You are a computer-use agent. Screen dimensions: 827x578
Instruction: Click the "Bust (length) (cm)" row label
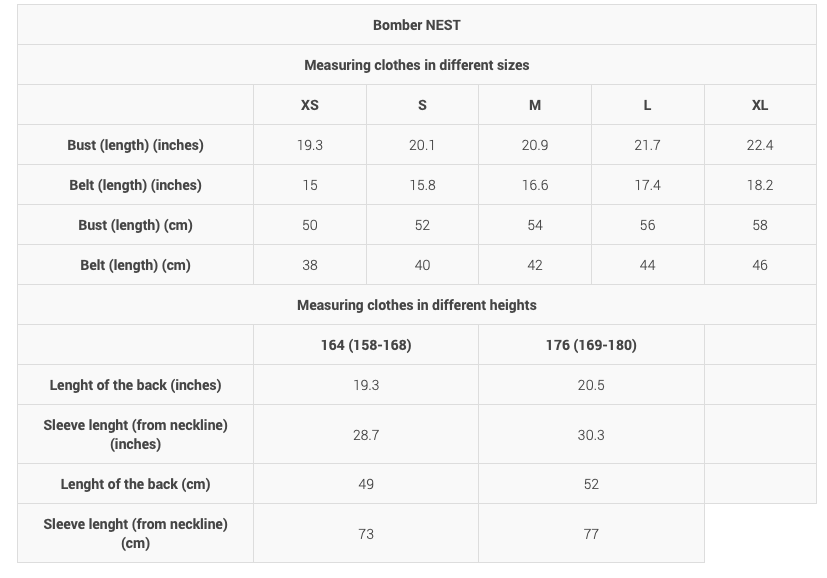point(135,225)
